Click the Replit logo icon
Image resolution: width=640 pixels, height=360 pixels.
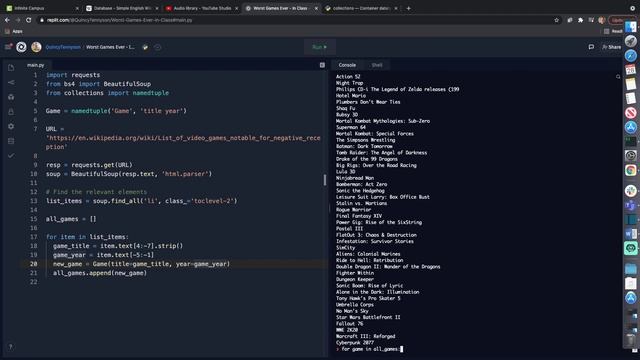click(x=21, y=47)
